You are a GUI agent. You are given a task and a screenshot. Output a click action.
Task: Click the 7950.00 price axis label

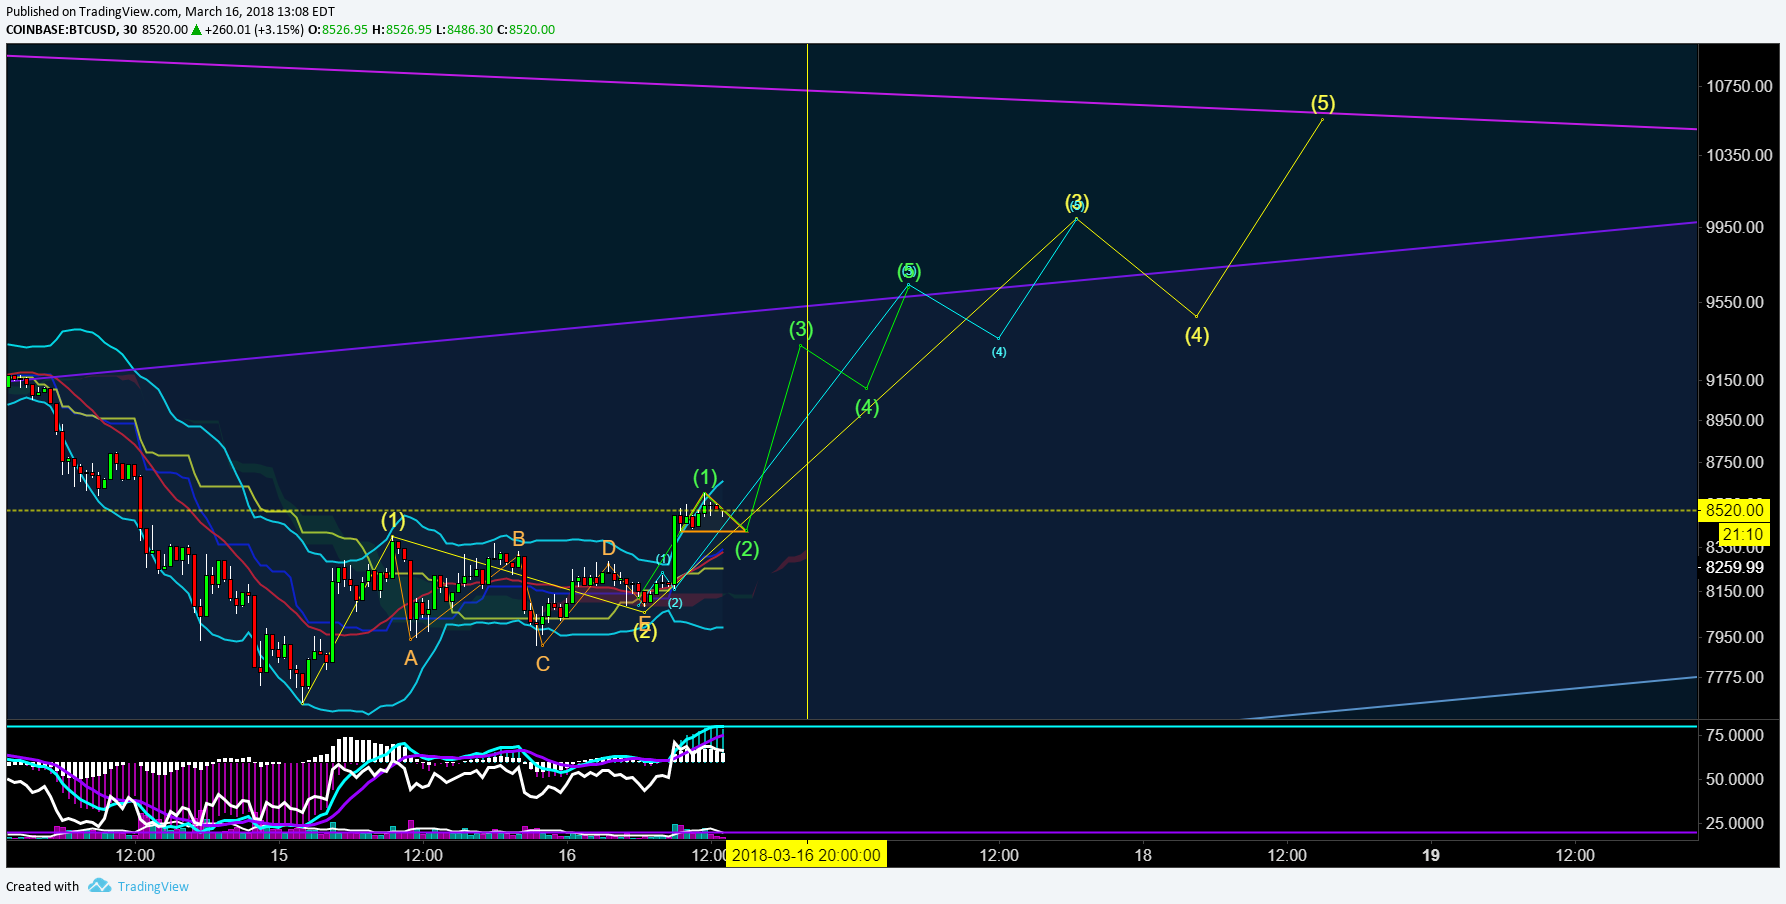(1735, 637)
